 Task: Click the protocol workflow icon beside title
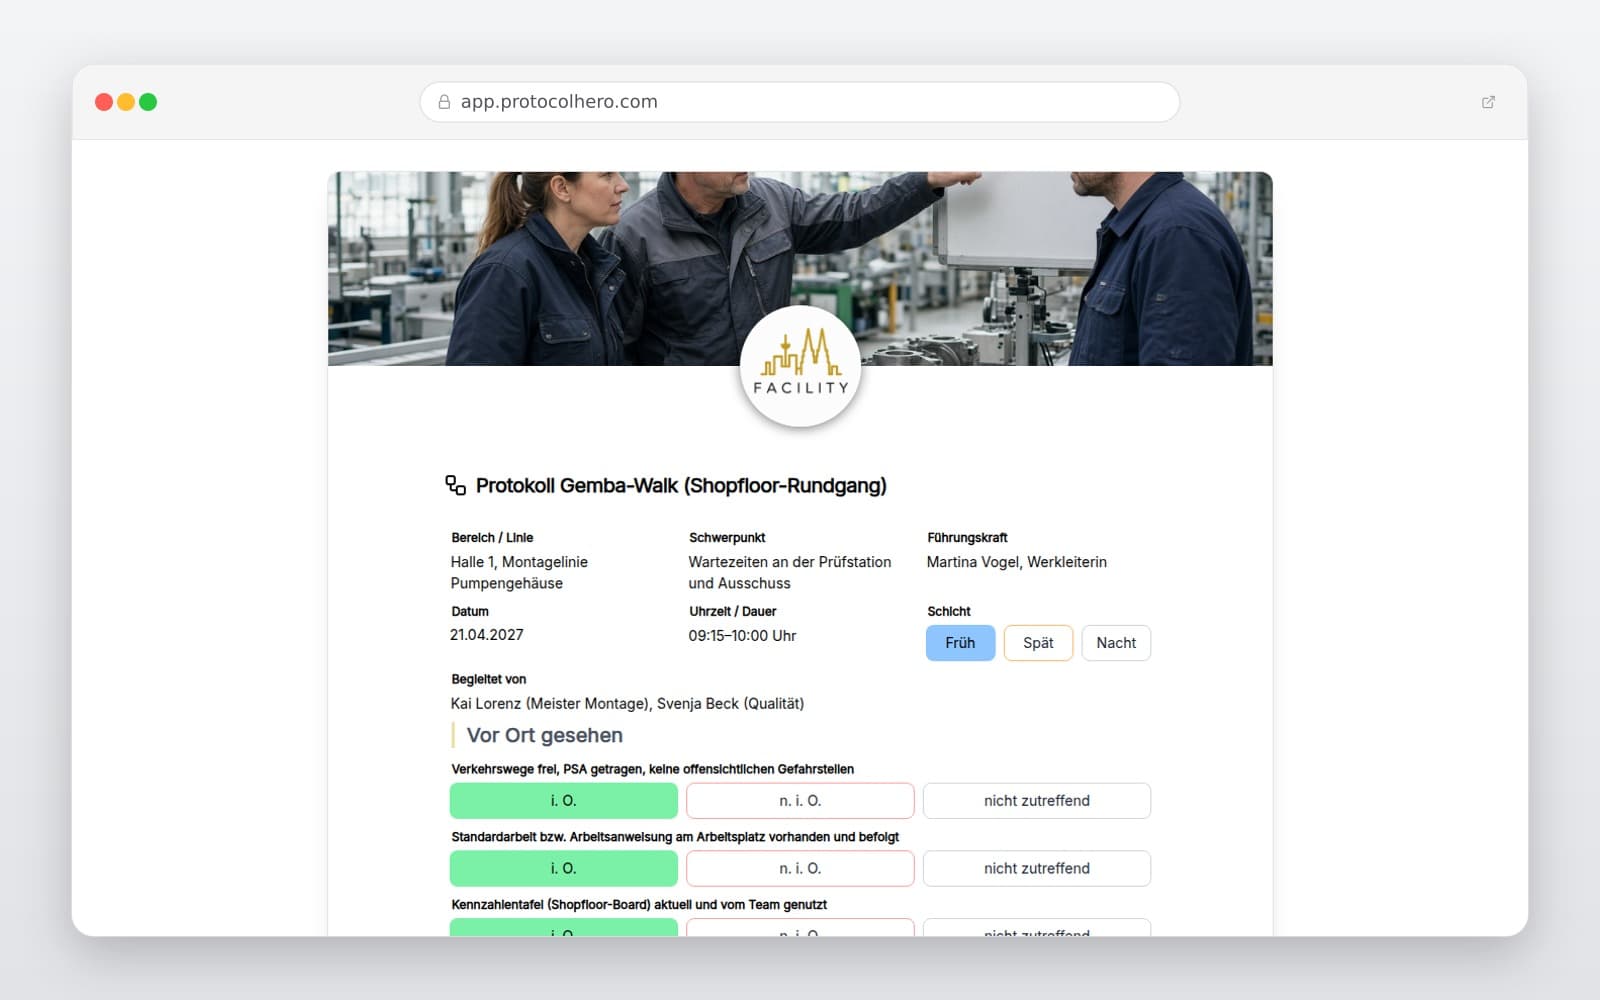pyautogui.click(x=456, y=485)
